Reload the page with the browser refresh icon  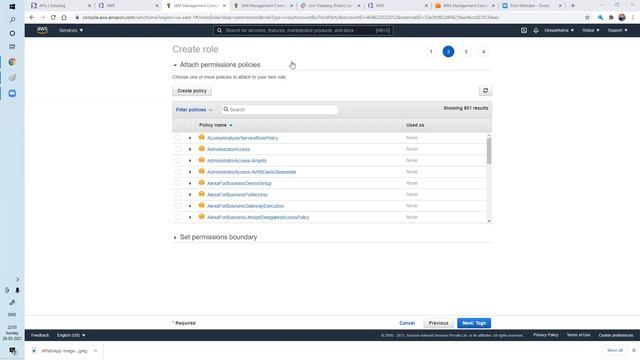[53, 18]
